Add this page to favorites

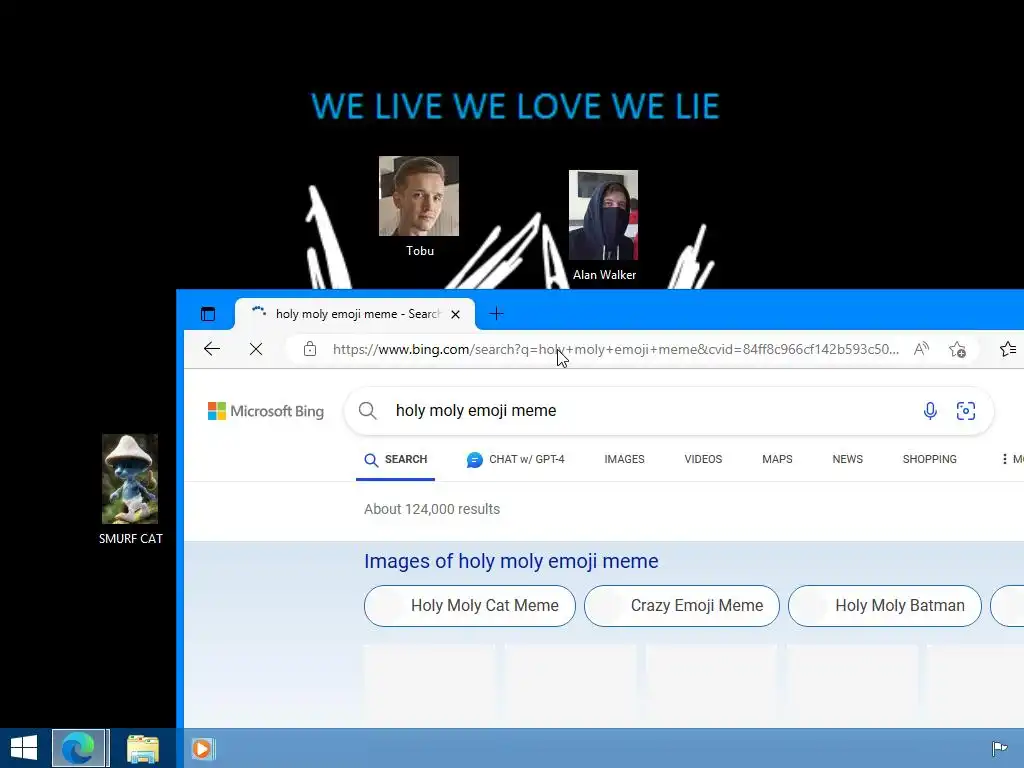957,349
